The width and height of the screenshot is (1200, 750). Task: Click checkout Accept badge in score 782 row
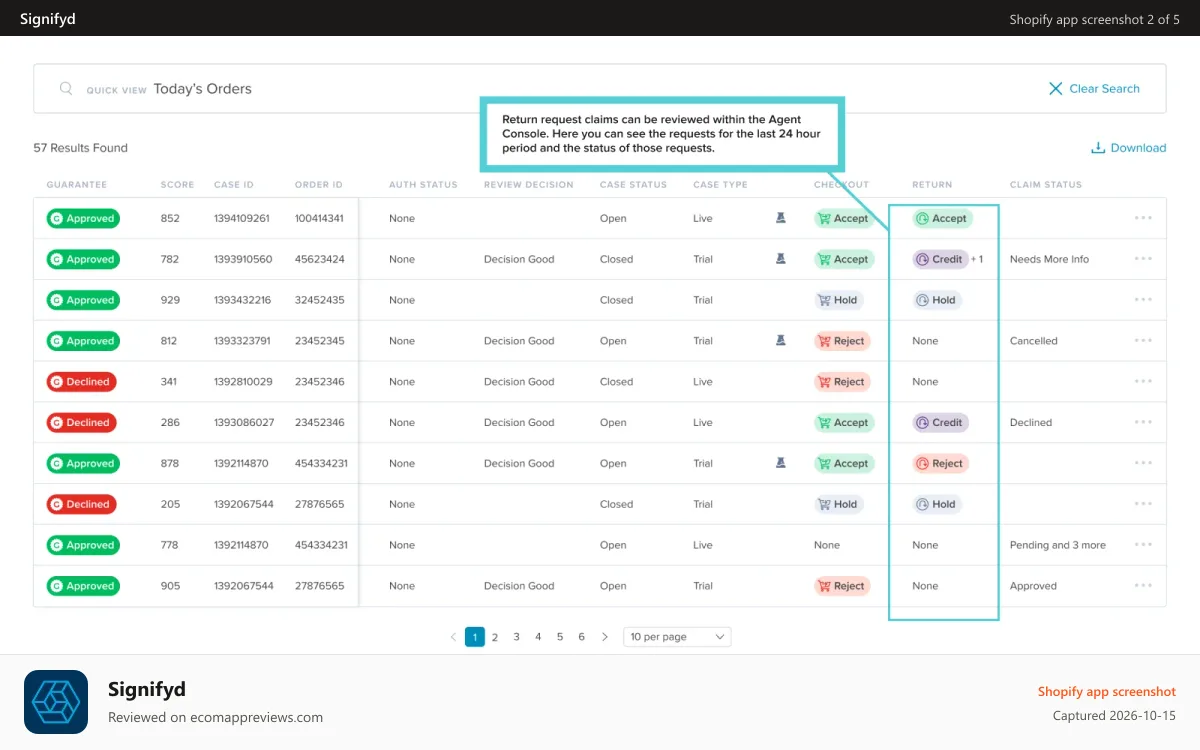click(844, 259)
